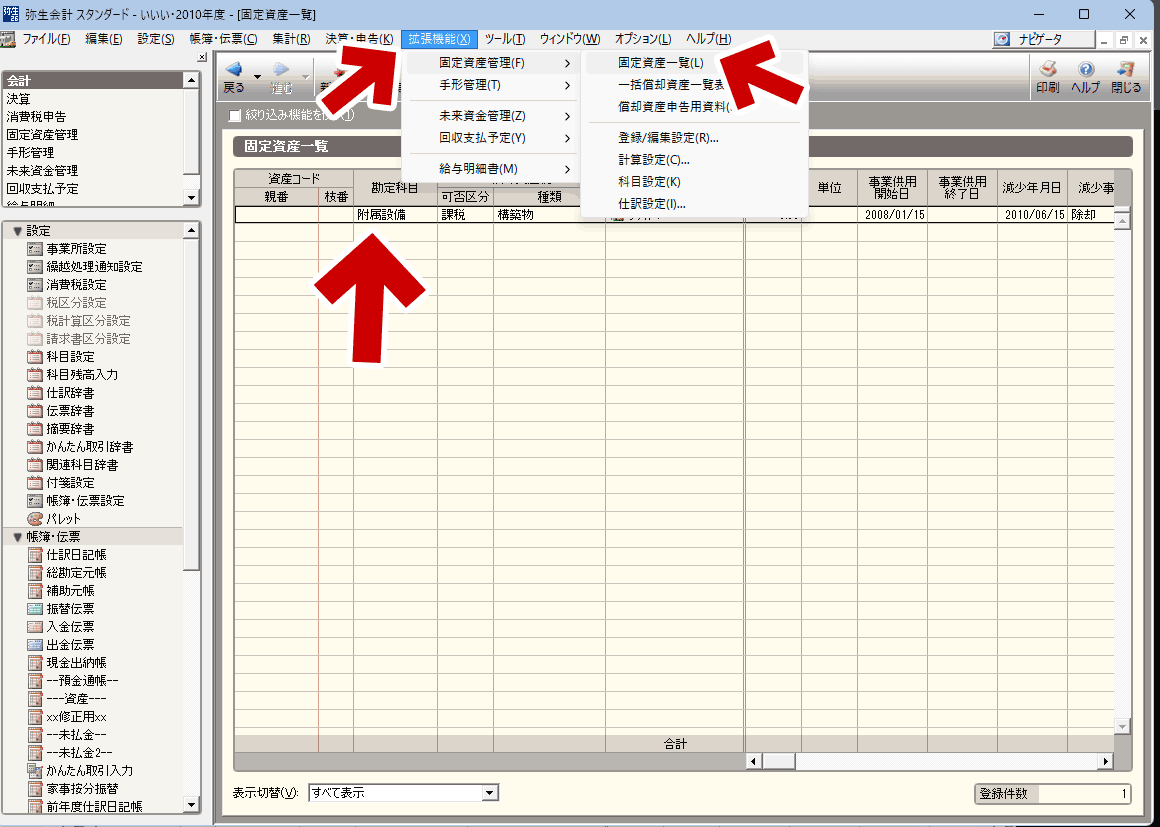This screenshot has height=827, width=1160.
Task: Open the 表示切替 dropdown list
Action: [x=489, y=793]
